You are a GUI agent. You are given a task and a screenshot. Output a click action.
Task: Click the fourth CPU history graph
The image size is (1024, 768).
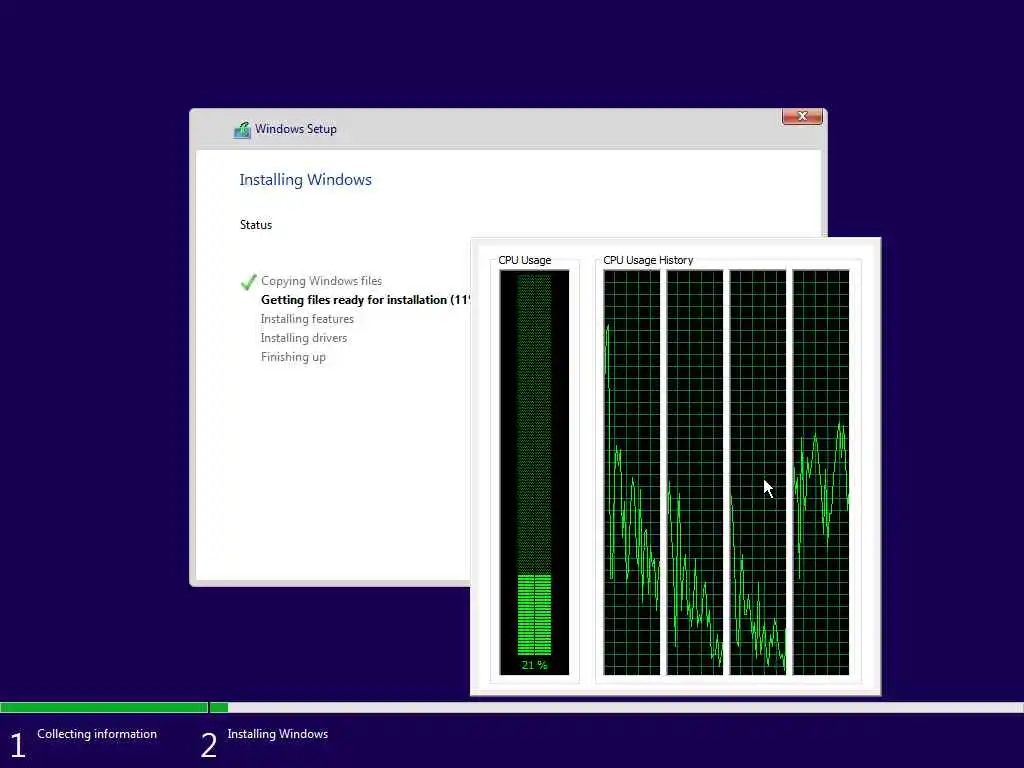click(821, 472)
